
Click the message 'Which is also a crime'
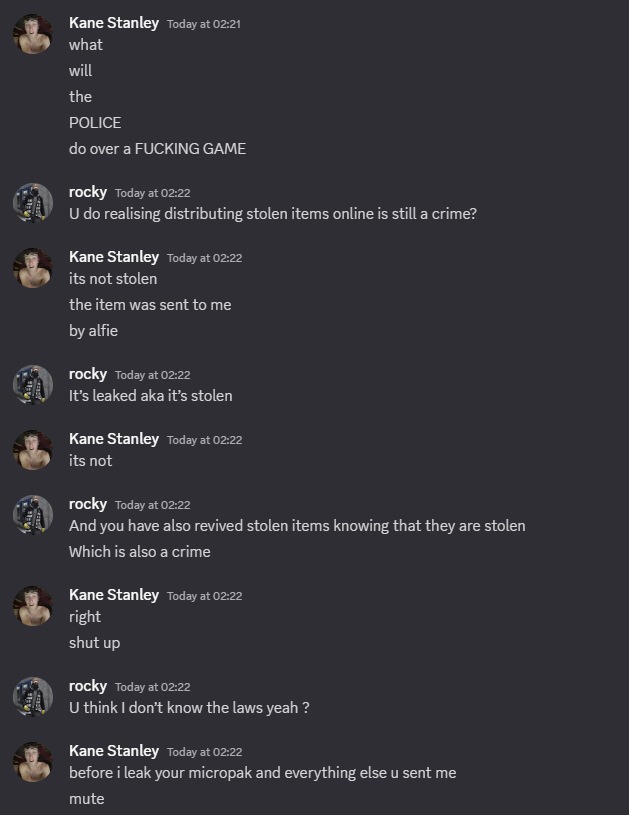[x=139, y=552]
